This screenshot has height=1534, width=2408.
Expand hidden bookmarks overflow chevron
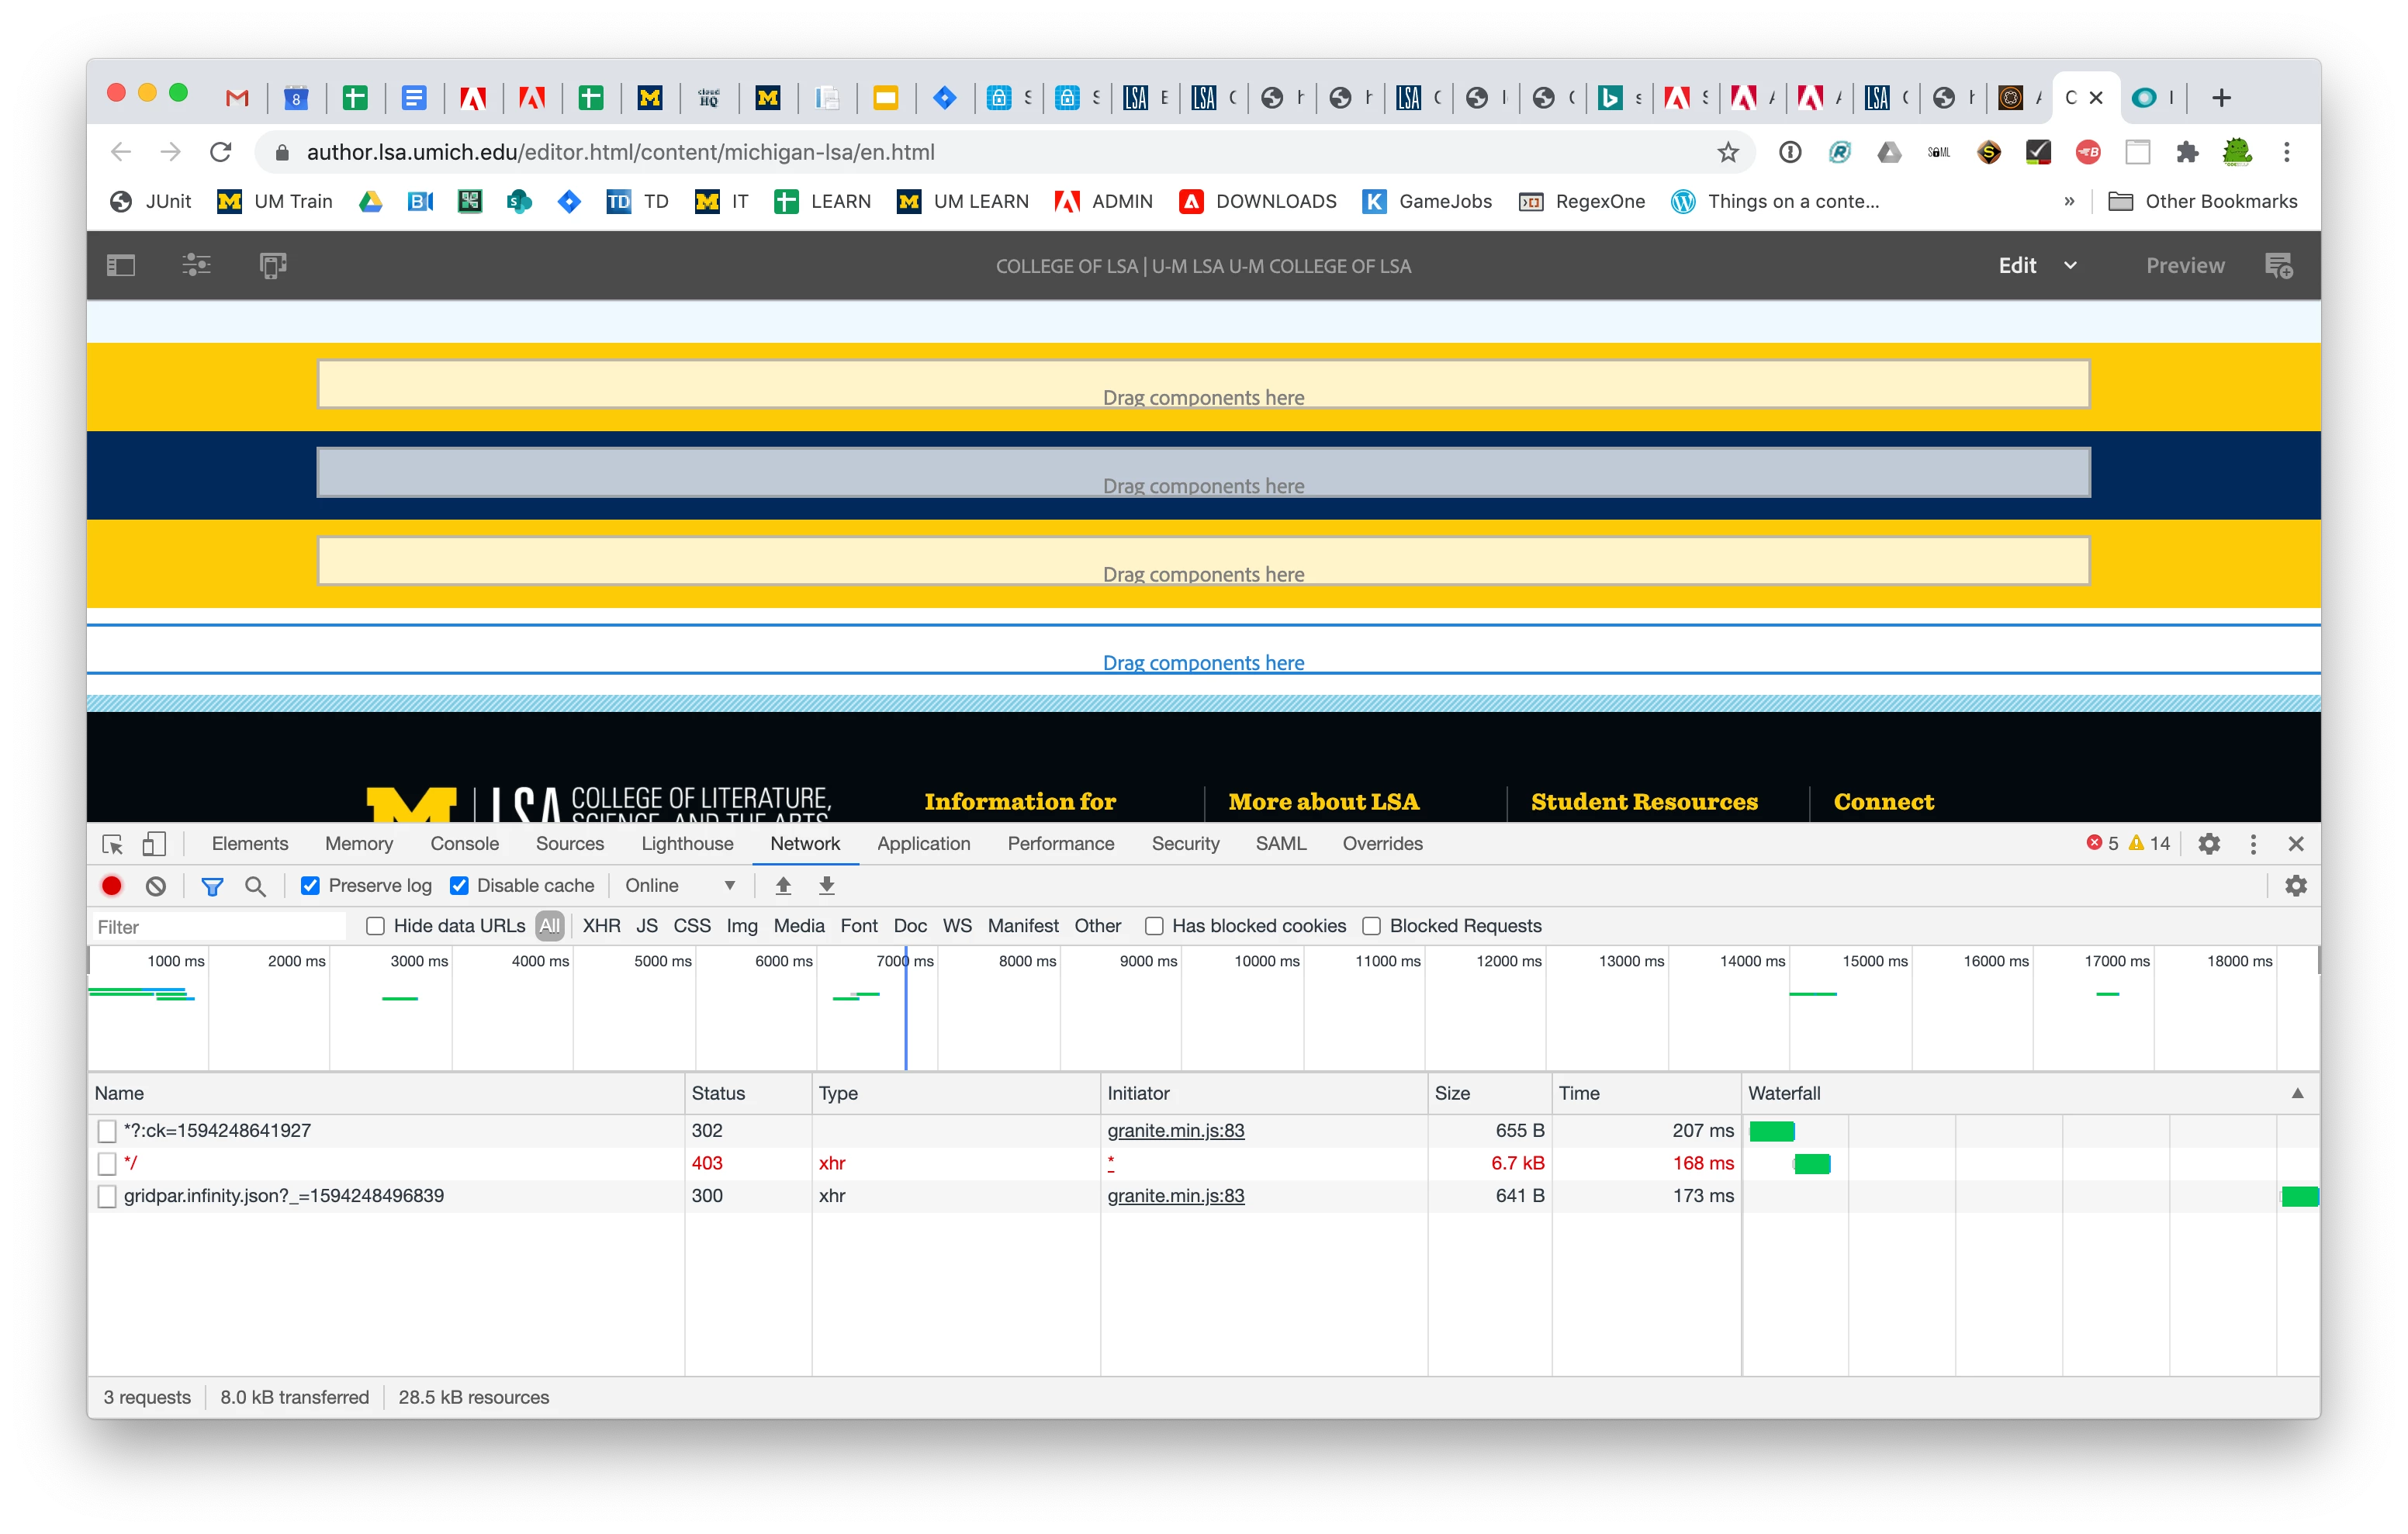(x=2069, y=202)
